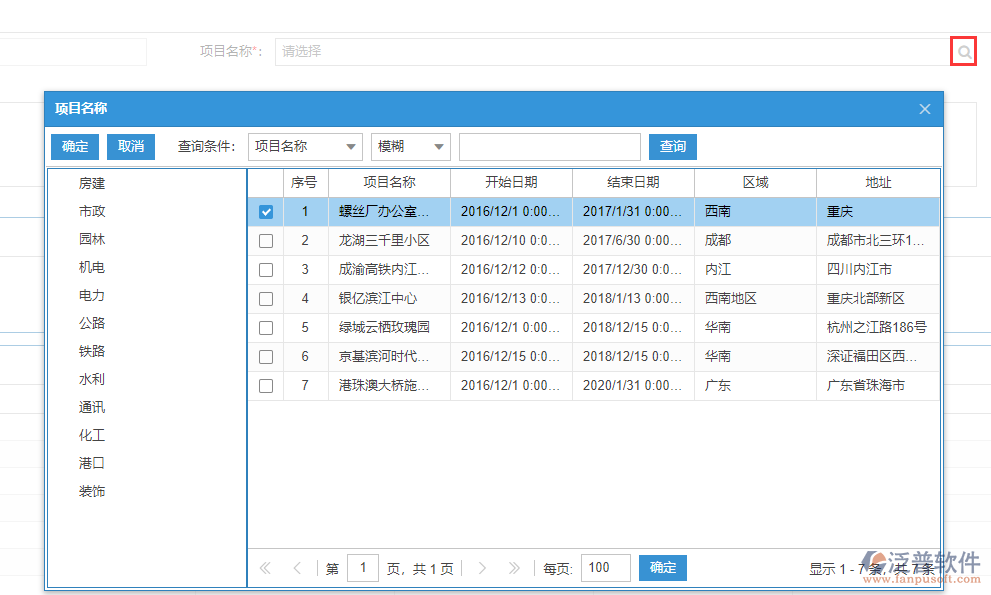
Task: Select 房建 category in left tree
Action: point(92,184)
